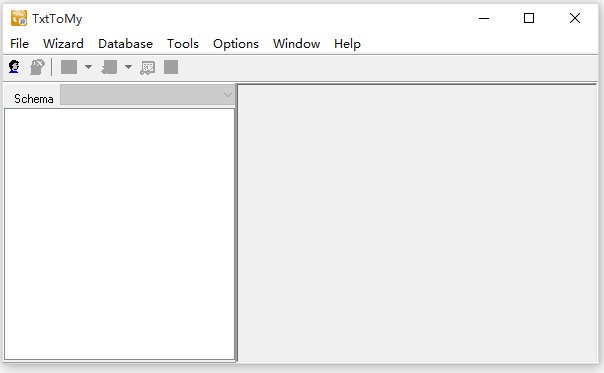Open the Tools menu
This screenshot has width=604, height=373.
[x=183, y=44]
